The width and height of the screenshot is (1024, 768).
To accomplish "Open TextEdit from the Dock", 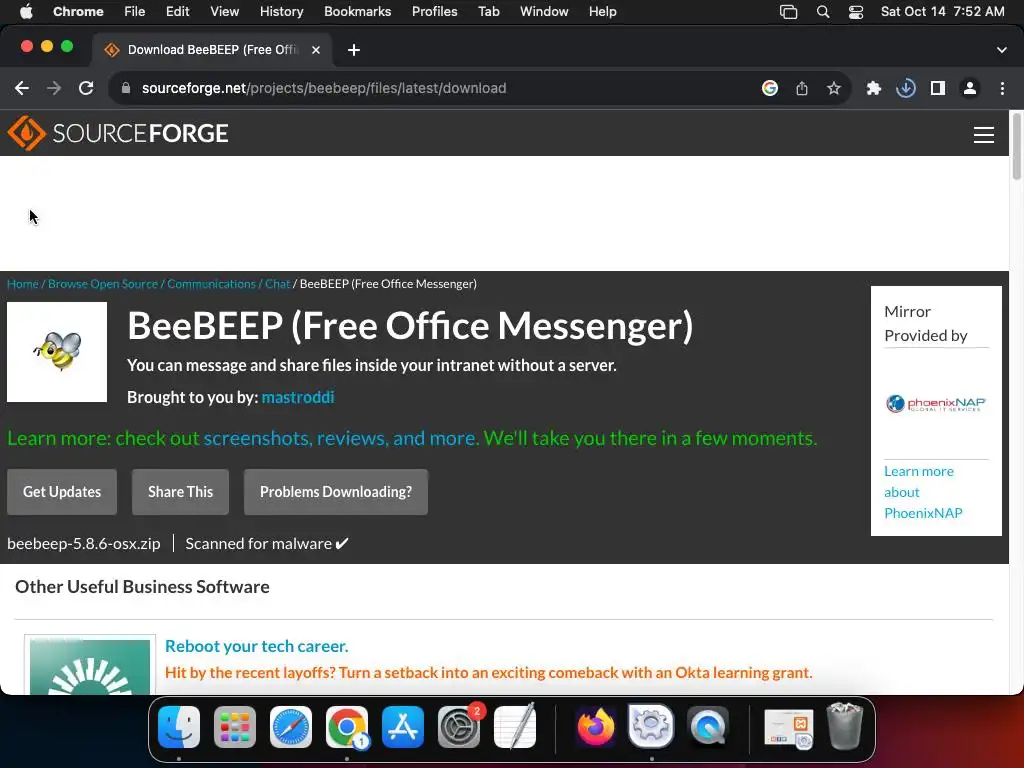I will click(515, 727).
